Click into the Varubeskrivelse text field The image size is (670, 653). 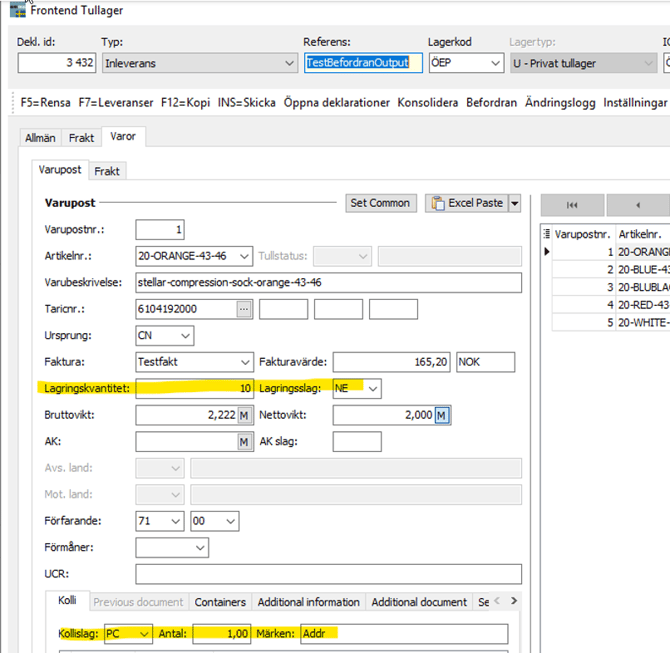(x=328, y=282)
